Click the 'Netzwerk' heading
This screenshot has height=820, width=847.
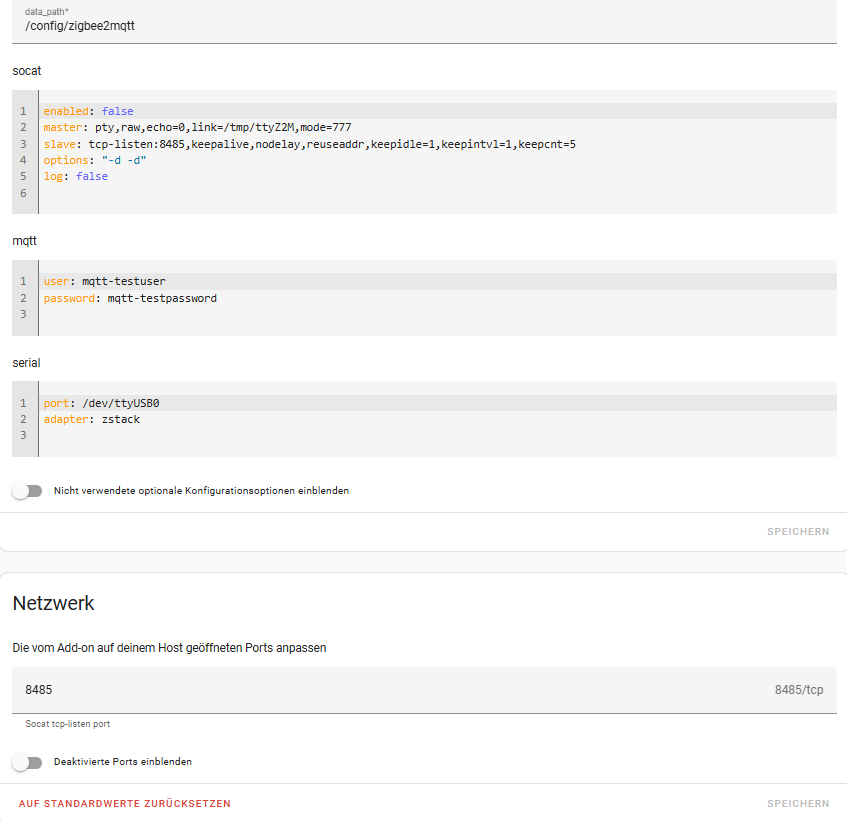[x=53, y=603]
